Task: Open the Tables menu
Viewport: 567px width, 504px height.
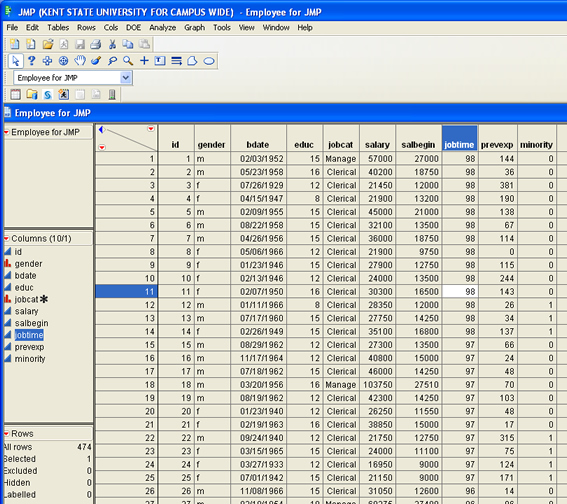Action: pyautogui.click(x=58, y=27)
